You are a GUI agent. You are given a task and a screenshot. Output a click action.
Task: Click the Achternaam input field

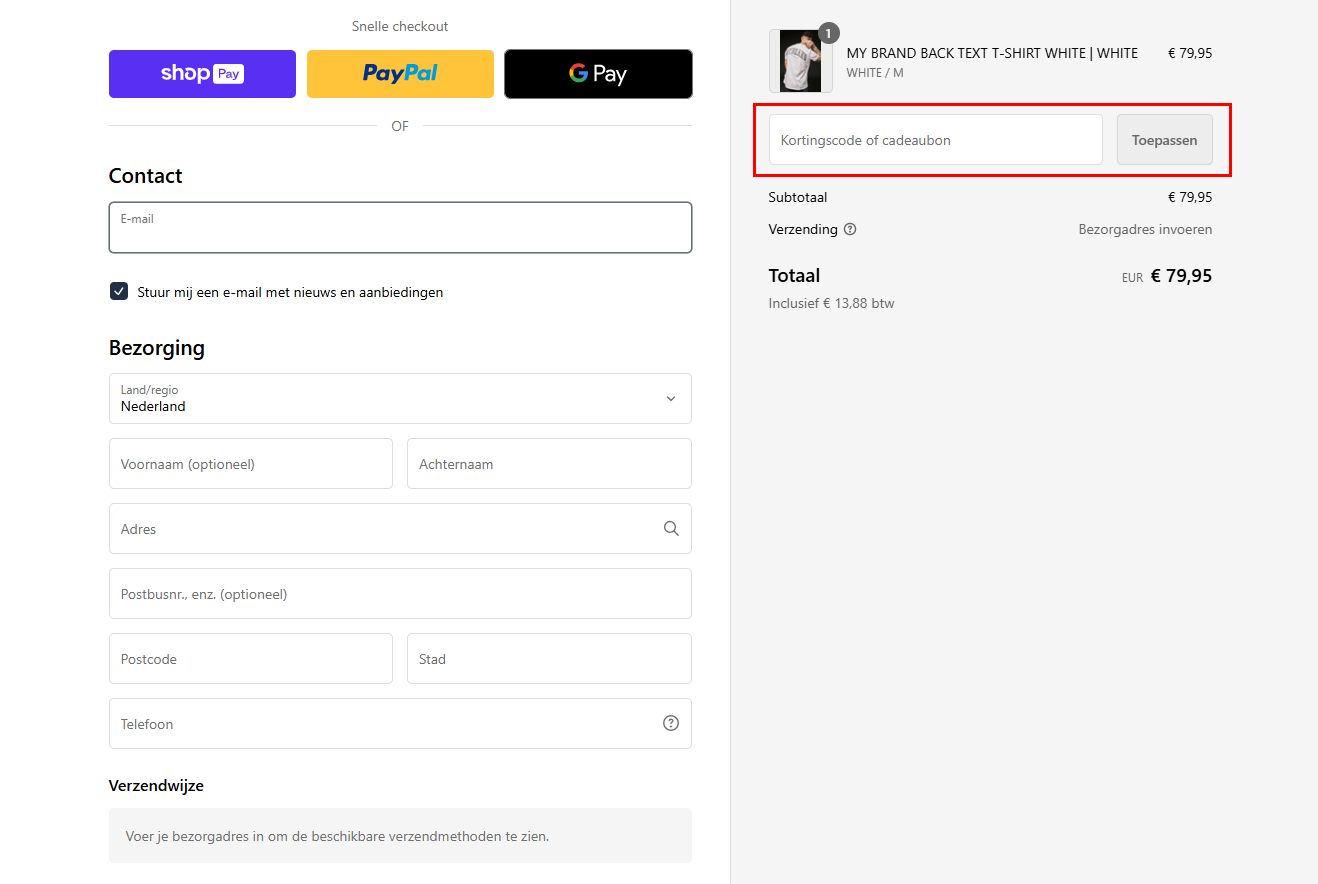[x=548, y=464]
